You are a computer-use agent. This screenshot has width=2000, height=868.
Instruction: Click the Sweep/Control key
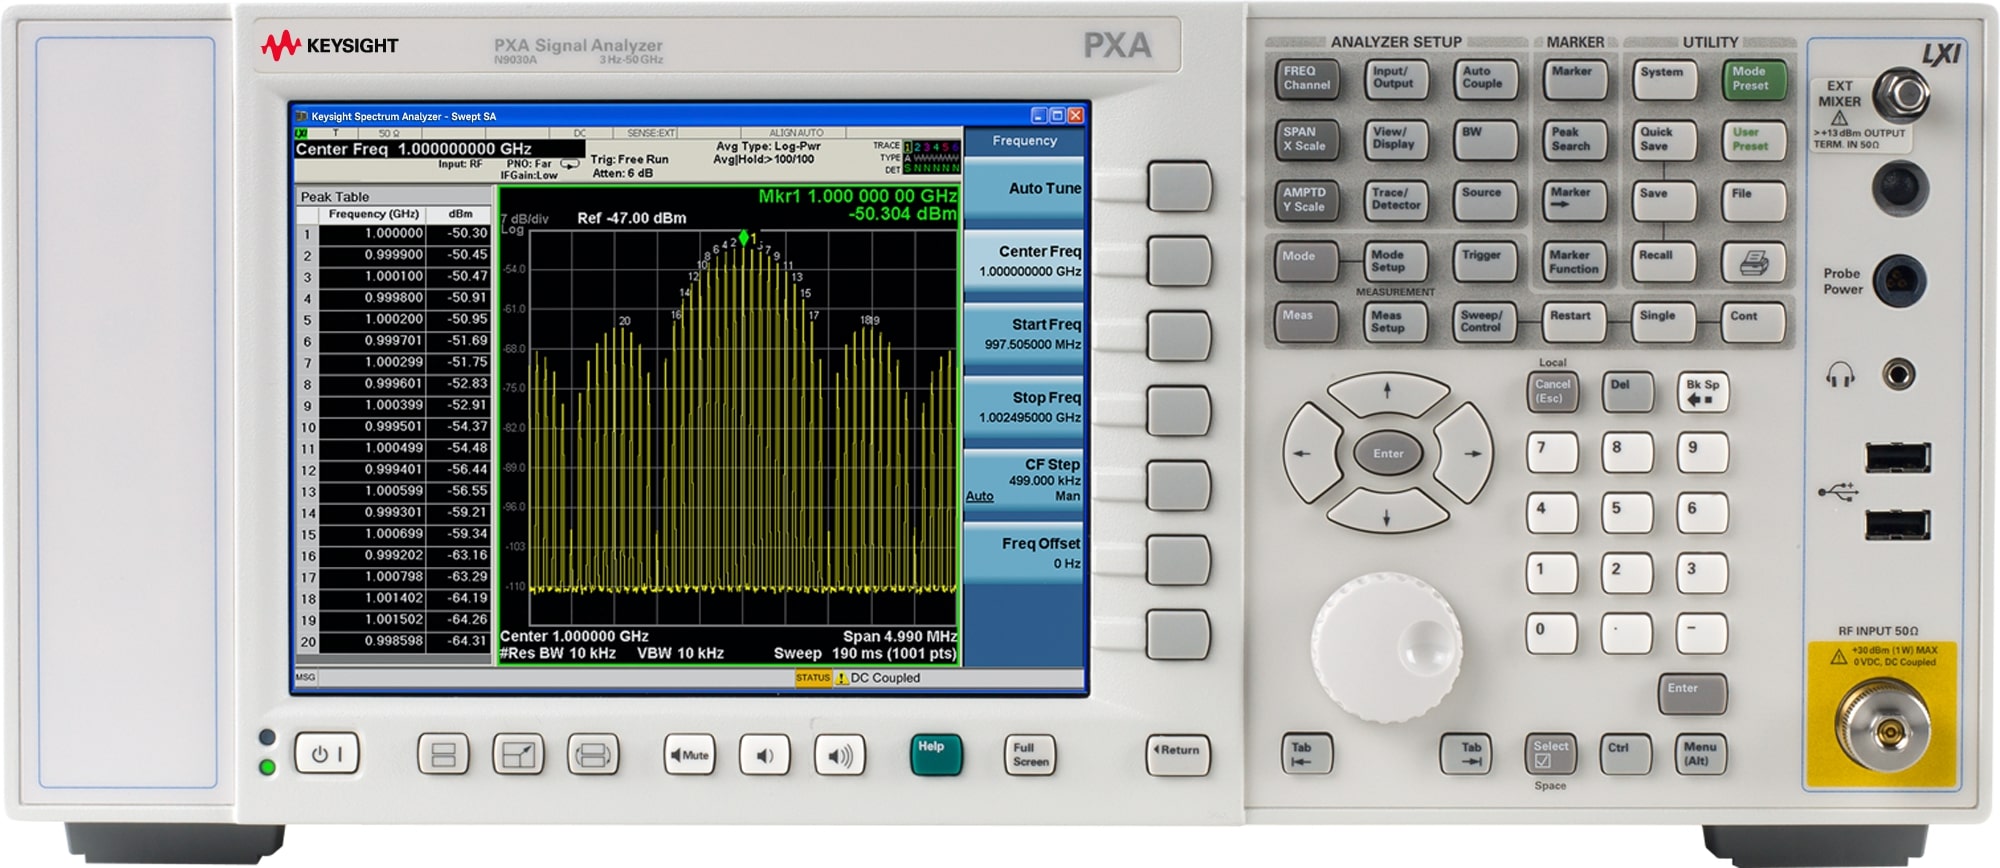1485,323
